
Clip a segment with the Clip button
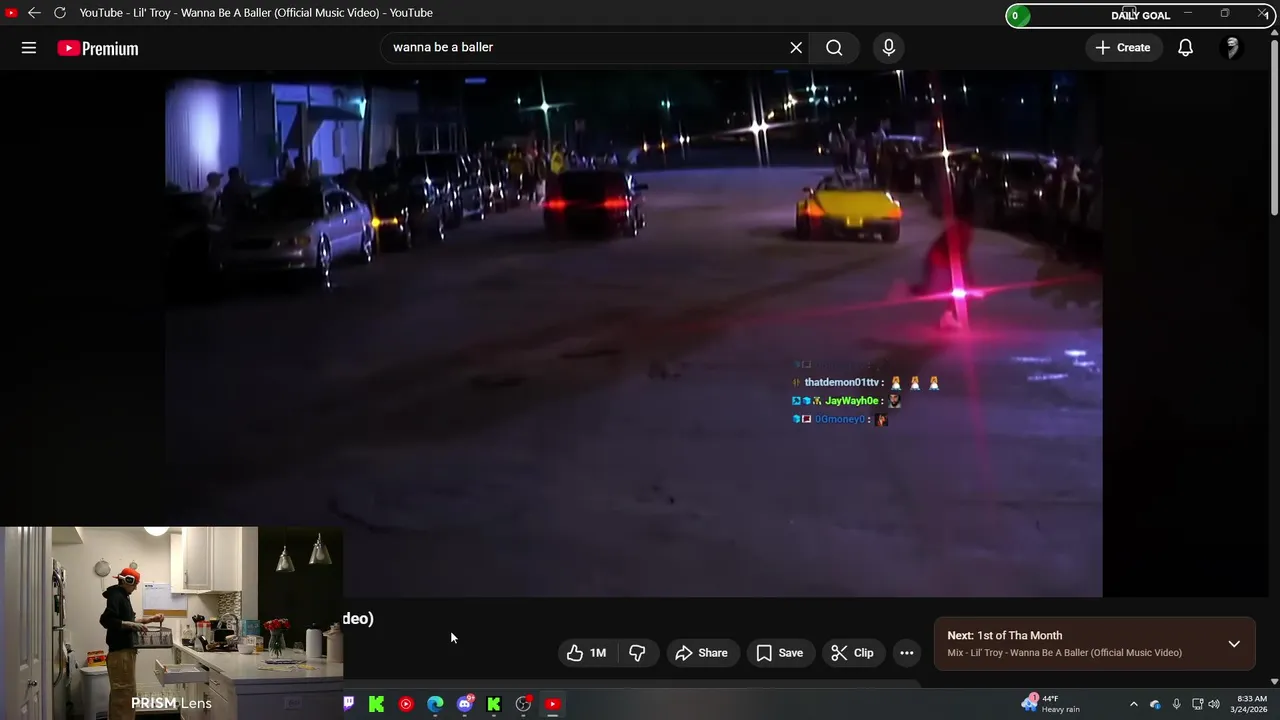click(853, 653)
